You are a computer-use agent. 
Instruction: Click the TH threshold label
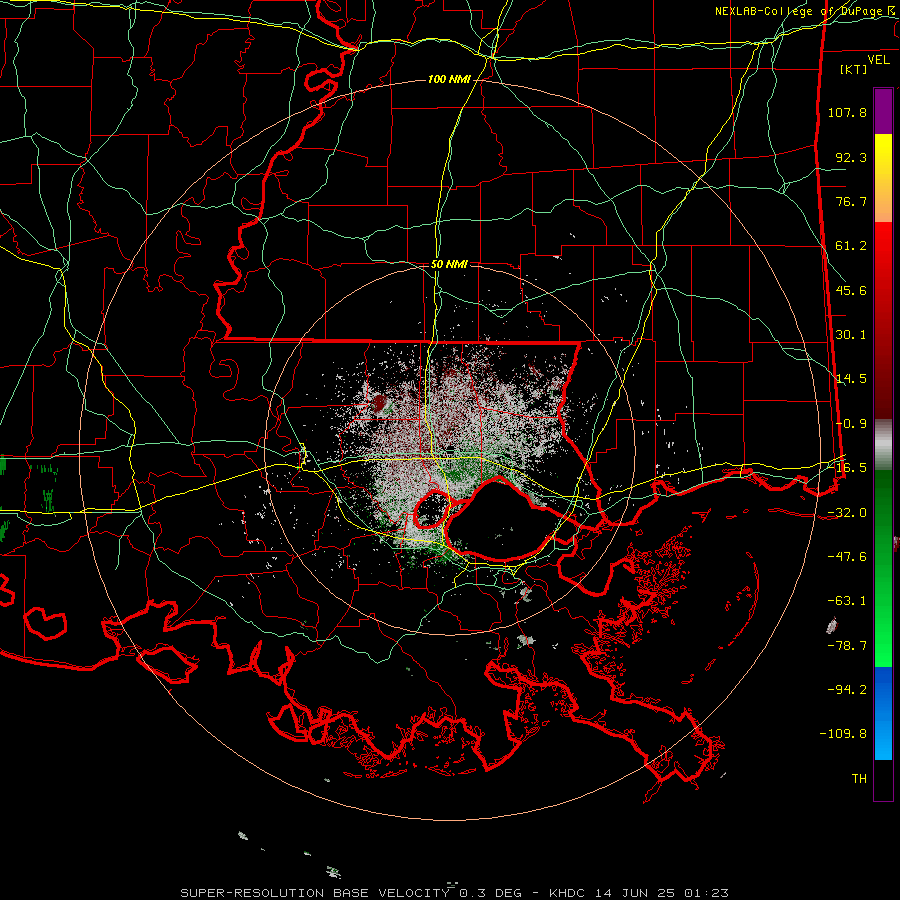pos(859,779)
